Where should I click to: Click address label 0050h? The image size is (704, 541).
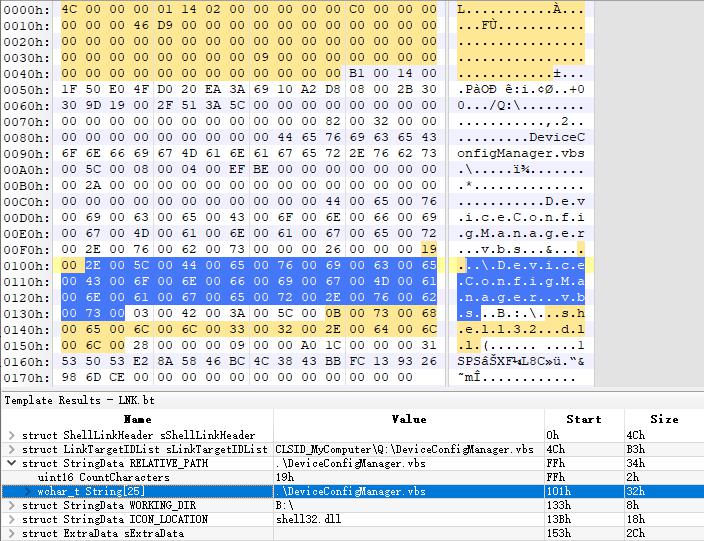[x=27, y=89]
